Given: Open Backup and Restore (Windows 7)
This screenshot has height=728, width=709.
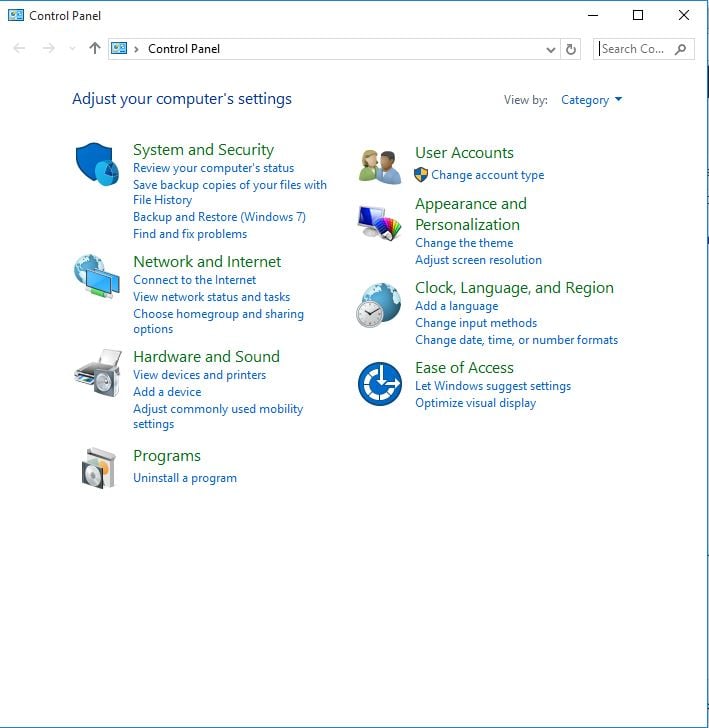Looking at the screenshot, I should click(220, 217).
